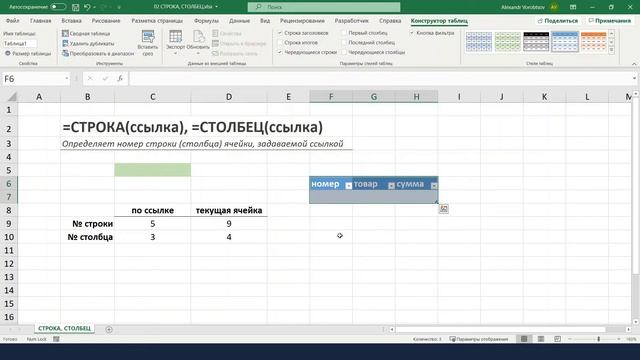The width and height of the screenshot is (640, 360).
Task: Expand the Name Box dropdown arrow
Action: 67,78
